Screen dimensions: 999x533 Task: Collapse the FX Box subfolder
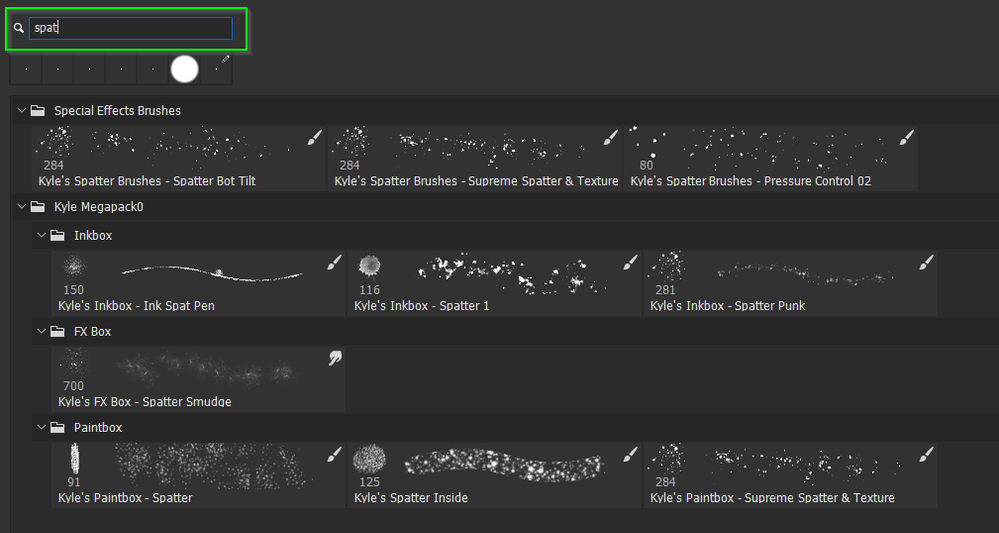(x=41, y=332)
